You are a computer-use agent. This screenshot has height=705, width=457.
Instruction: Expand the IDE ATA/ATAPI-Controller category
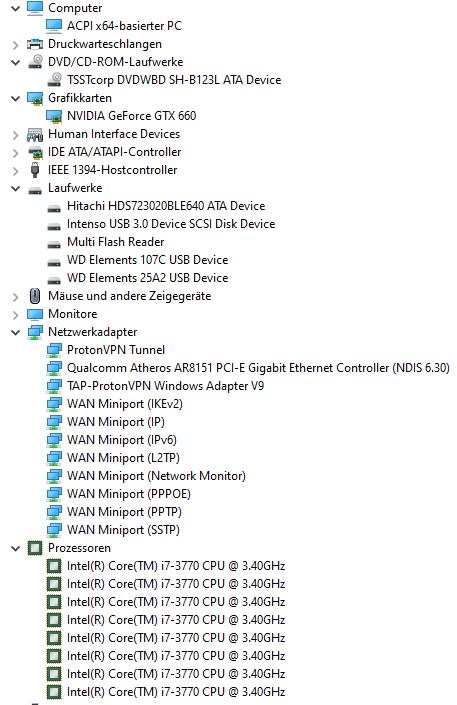[16, 152]
